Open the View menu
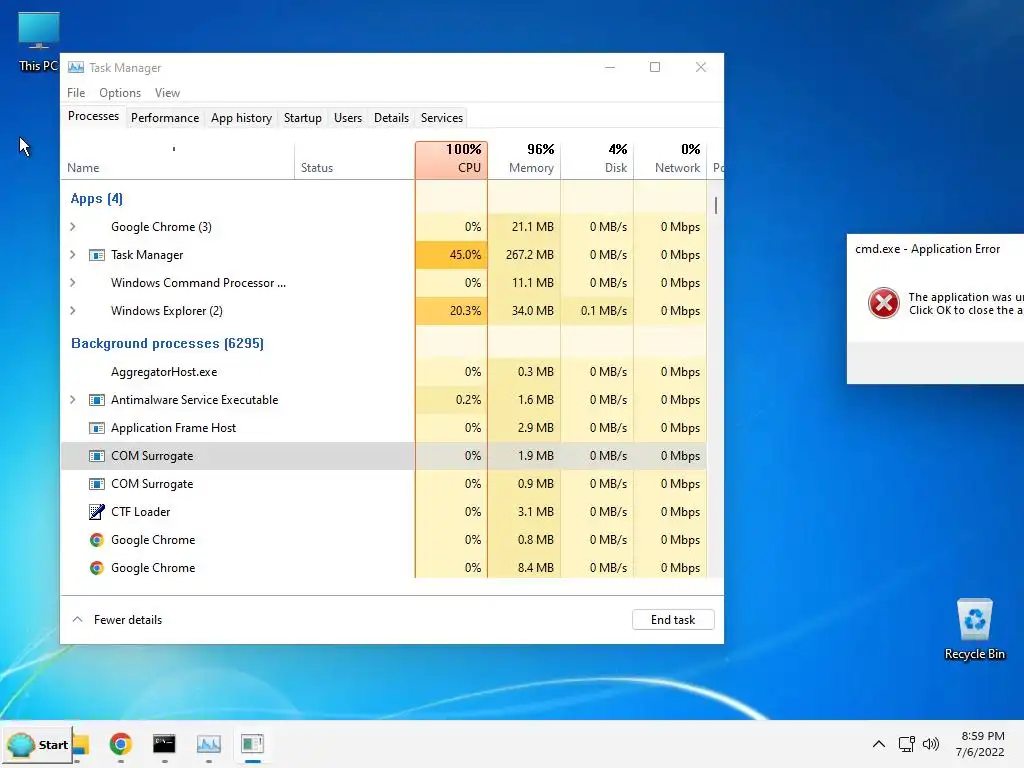The height and width of the screenshot is (768, 1024). (x=167, y=93)
